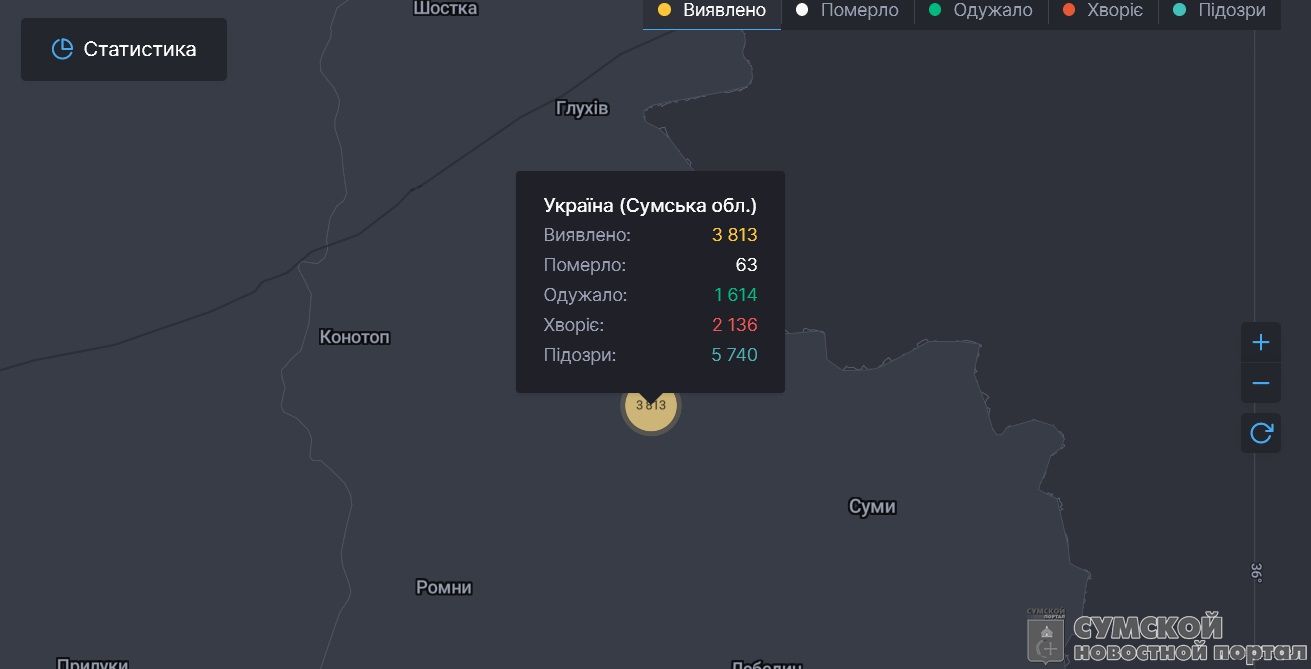The image size is (1311, 669).
Task: Click the red dot beside Хворіє
Action: (x=1069, y=11)
